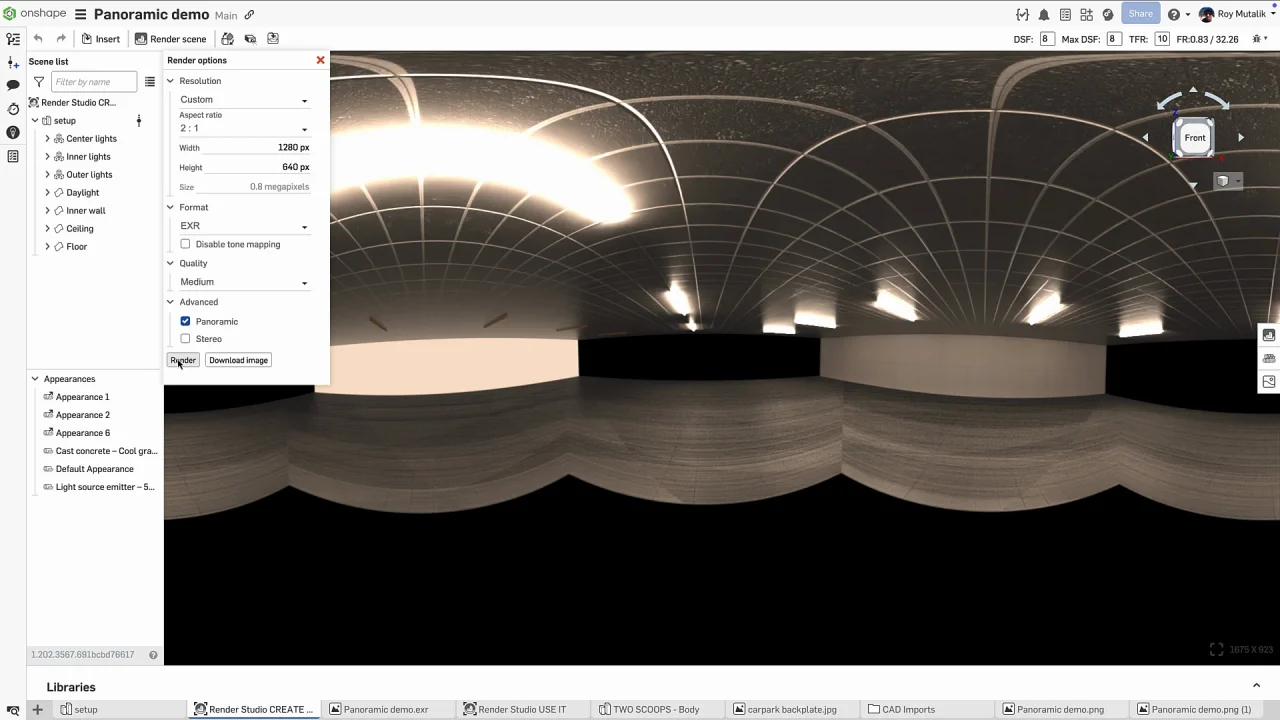Click the Render scene button
The height and width of the screenshot is (720, 1280).
[171, 39]
